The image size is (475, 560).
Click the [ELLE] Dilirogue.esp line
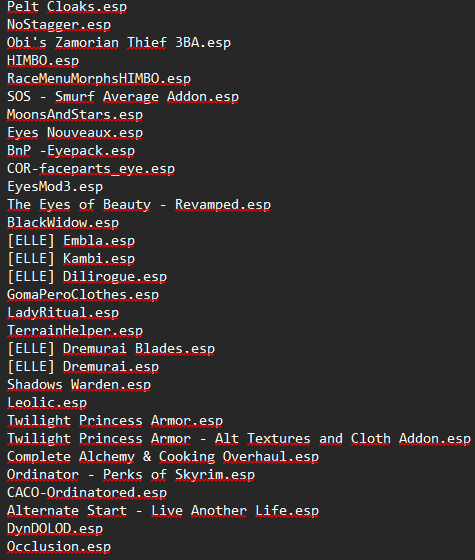(87, 277)
